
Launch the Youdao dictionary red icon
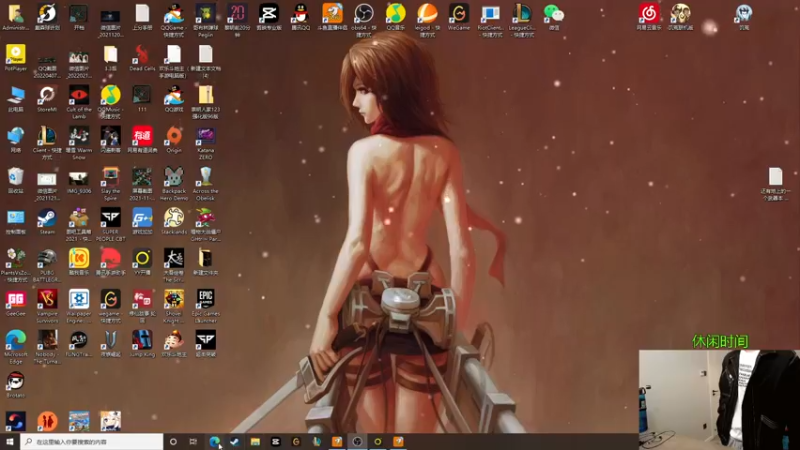coord(142,140)
